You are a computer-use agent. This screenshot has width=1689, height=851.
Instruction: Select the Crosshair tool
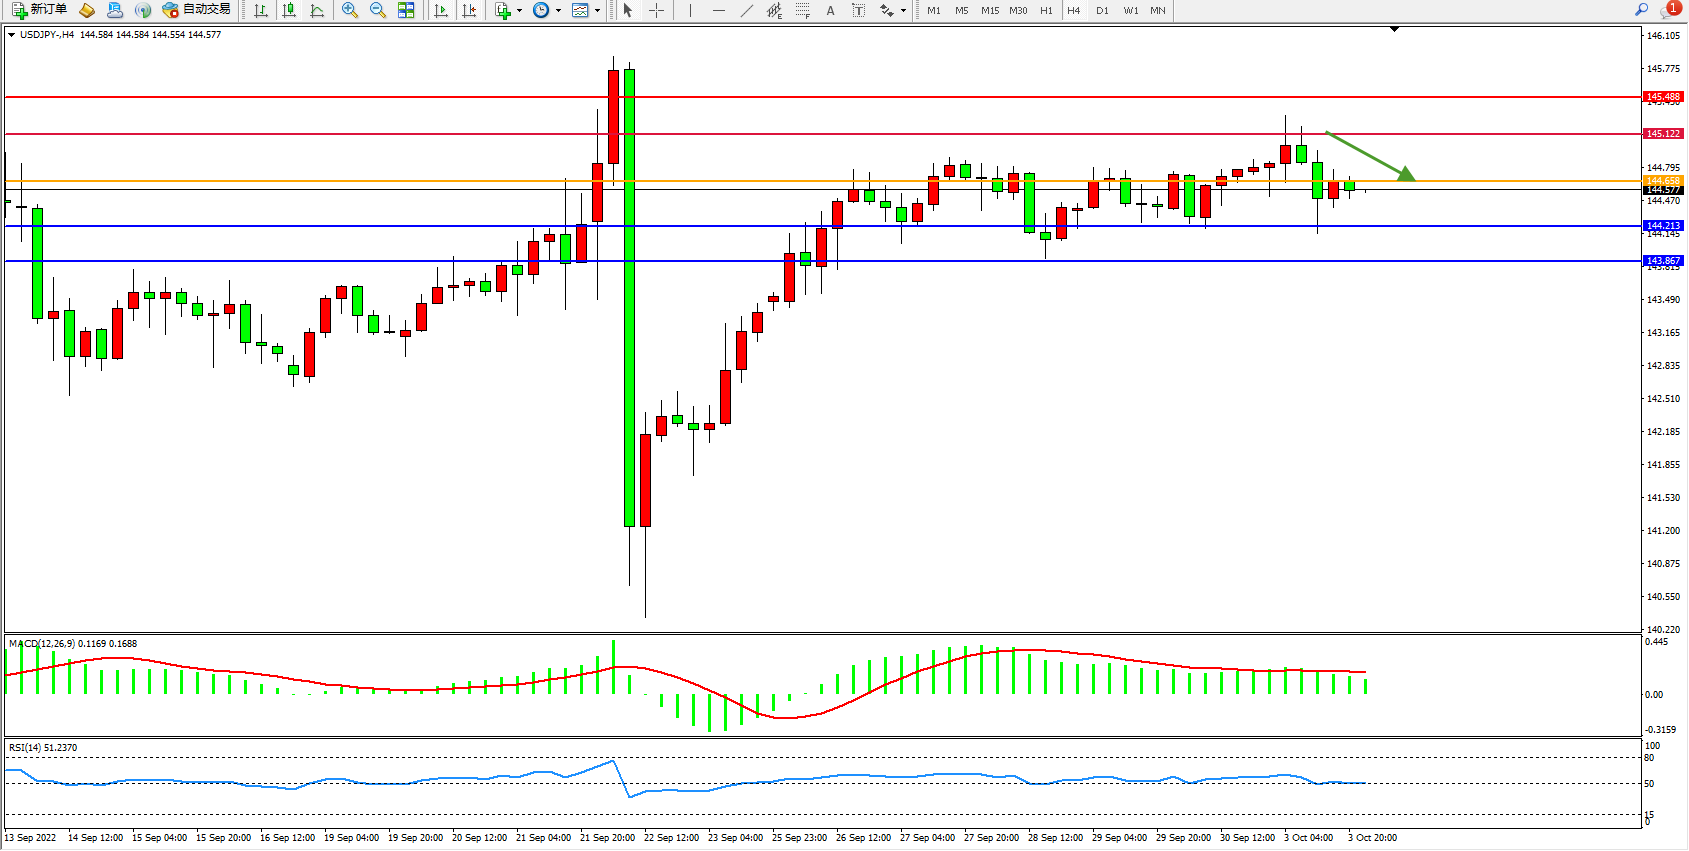click(x=656, y=10)
